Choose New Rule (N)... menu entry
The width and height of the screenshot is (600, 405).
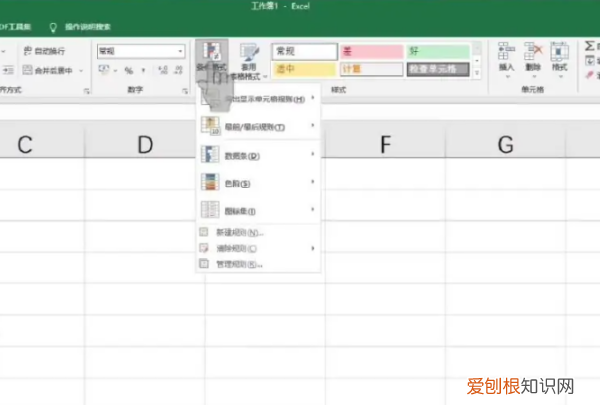258,232
